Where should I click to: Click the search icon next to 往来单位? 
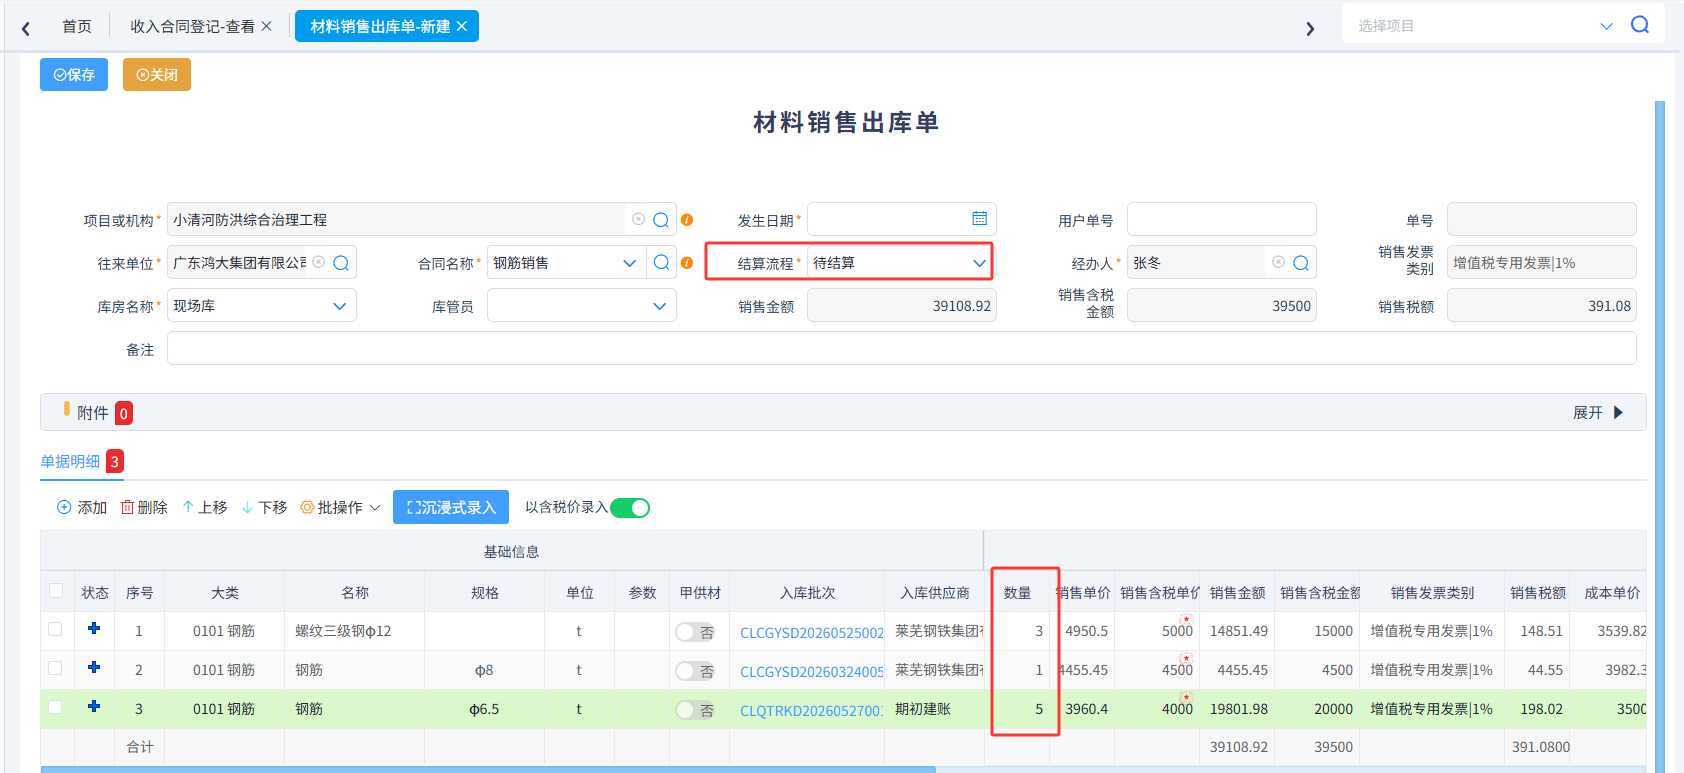341,263
